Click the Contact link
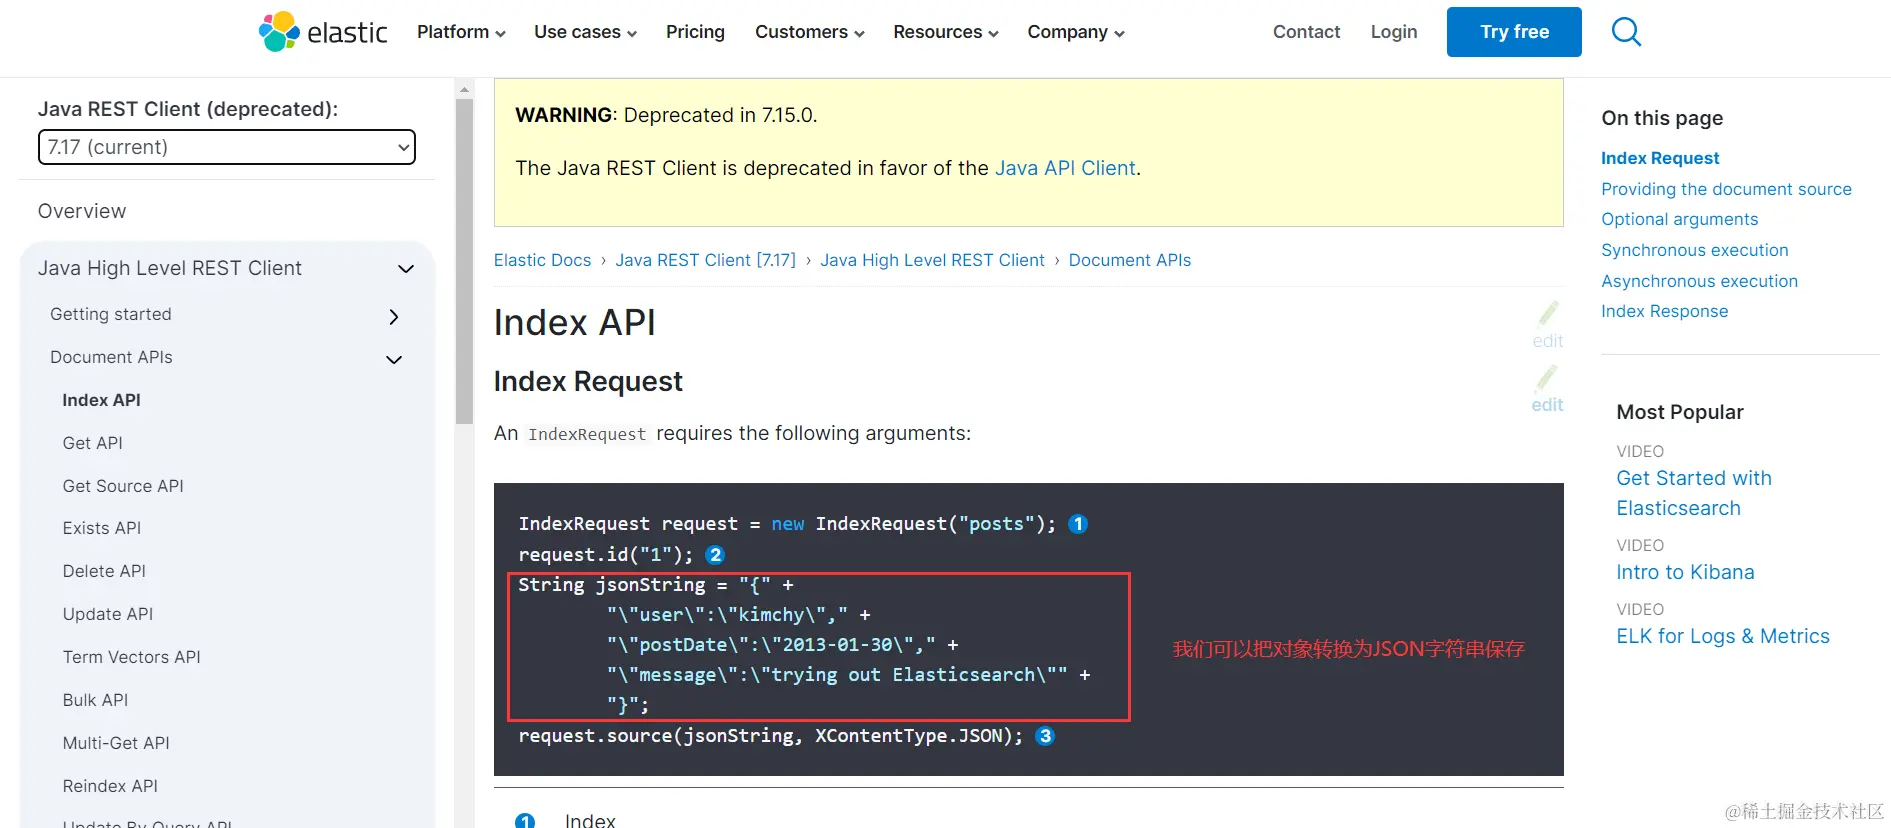Screen dimensions: 1891x828 1306,32
